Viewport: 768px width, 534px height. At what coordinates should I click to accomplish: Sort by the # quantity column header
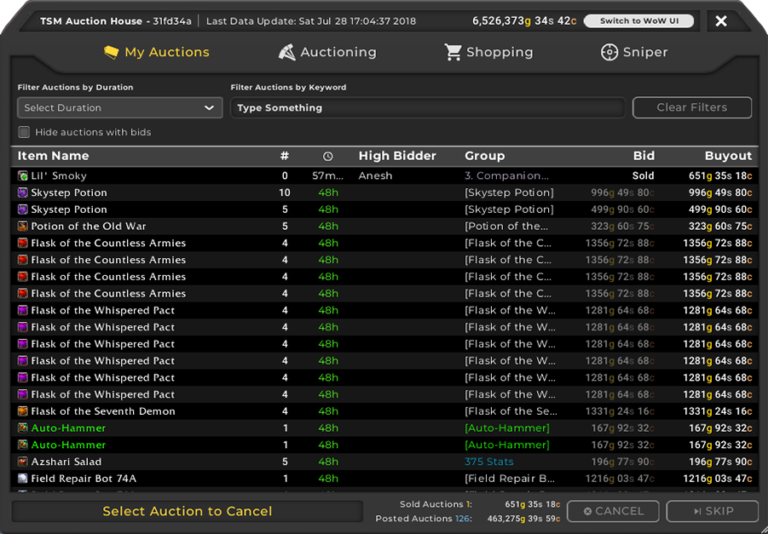tap(285, 156)
